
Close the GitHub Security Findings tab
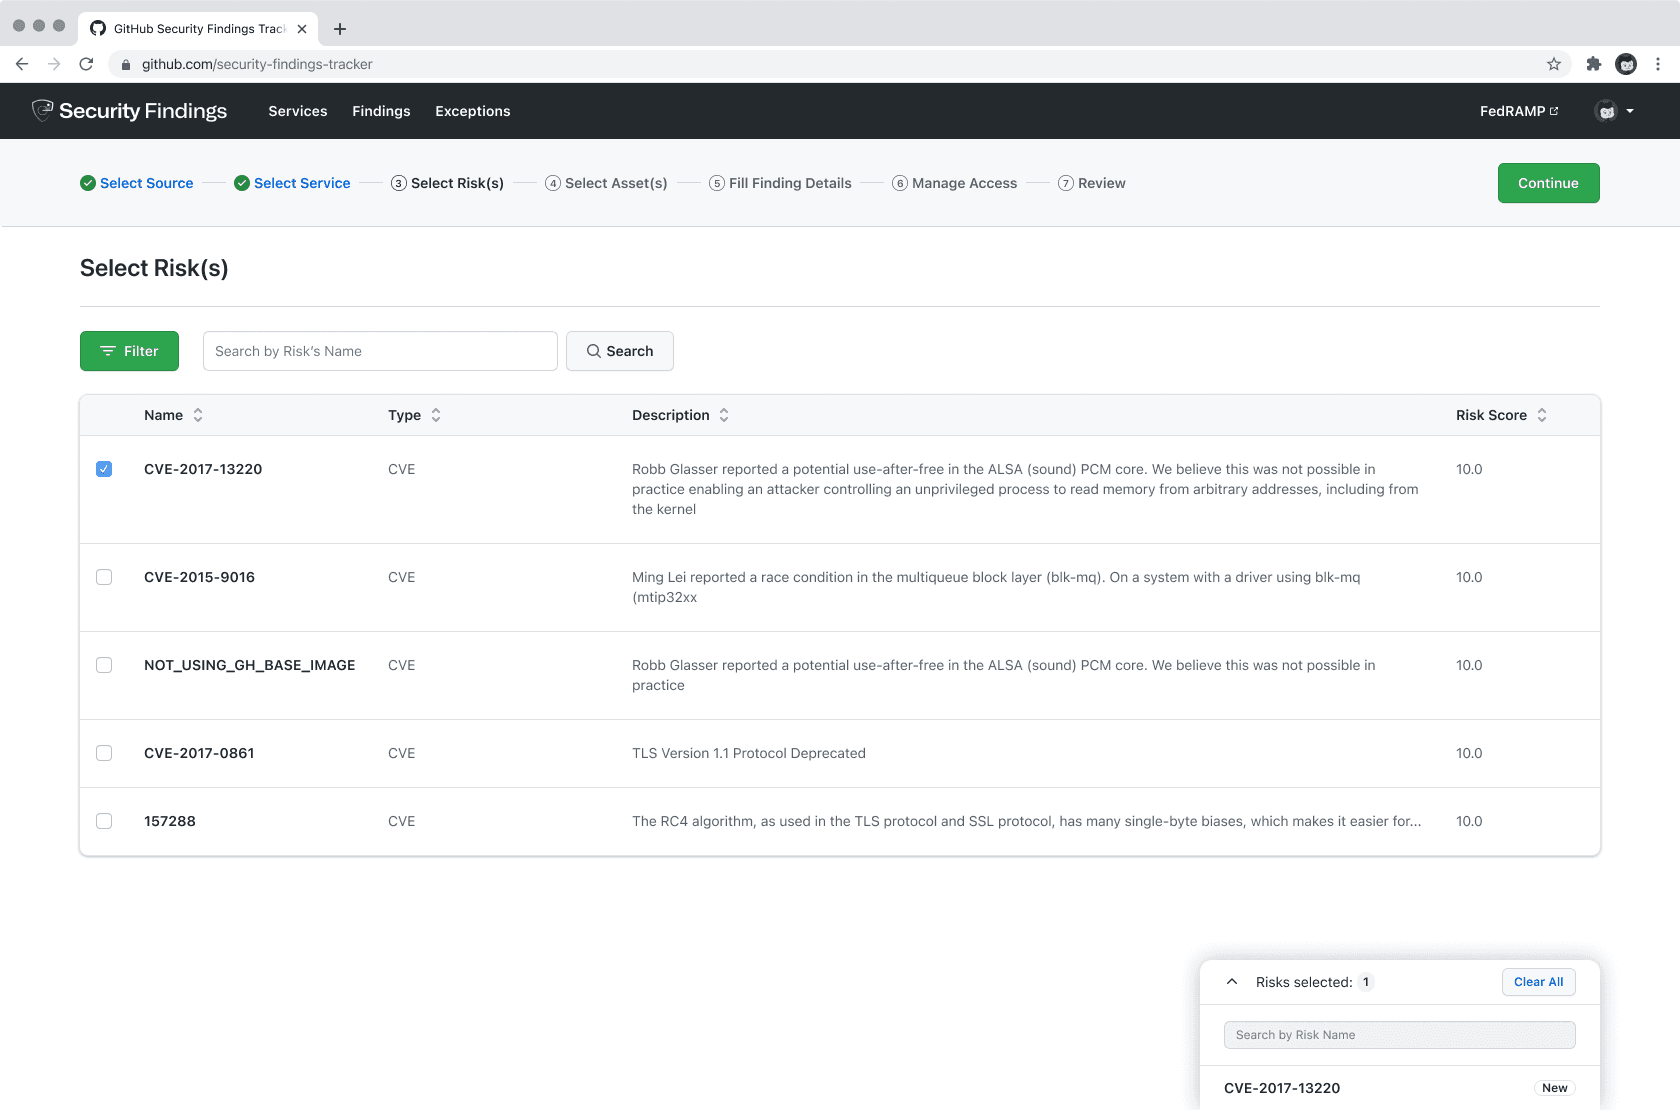click(x=302, y=29)
